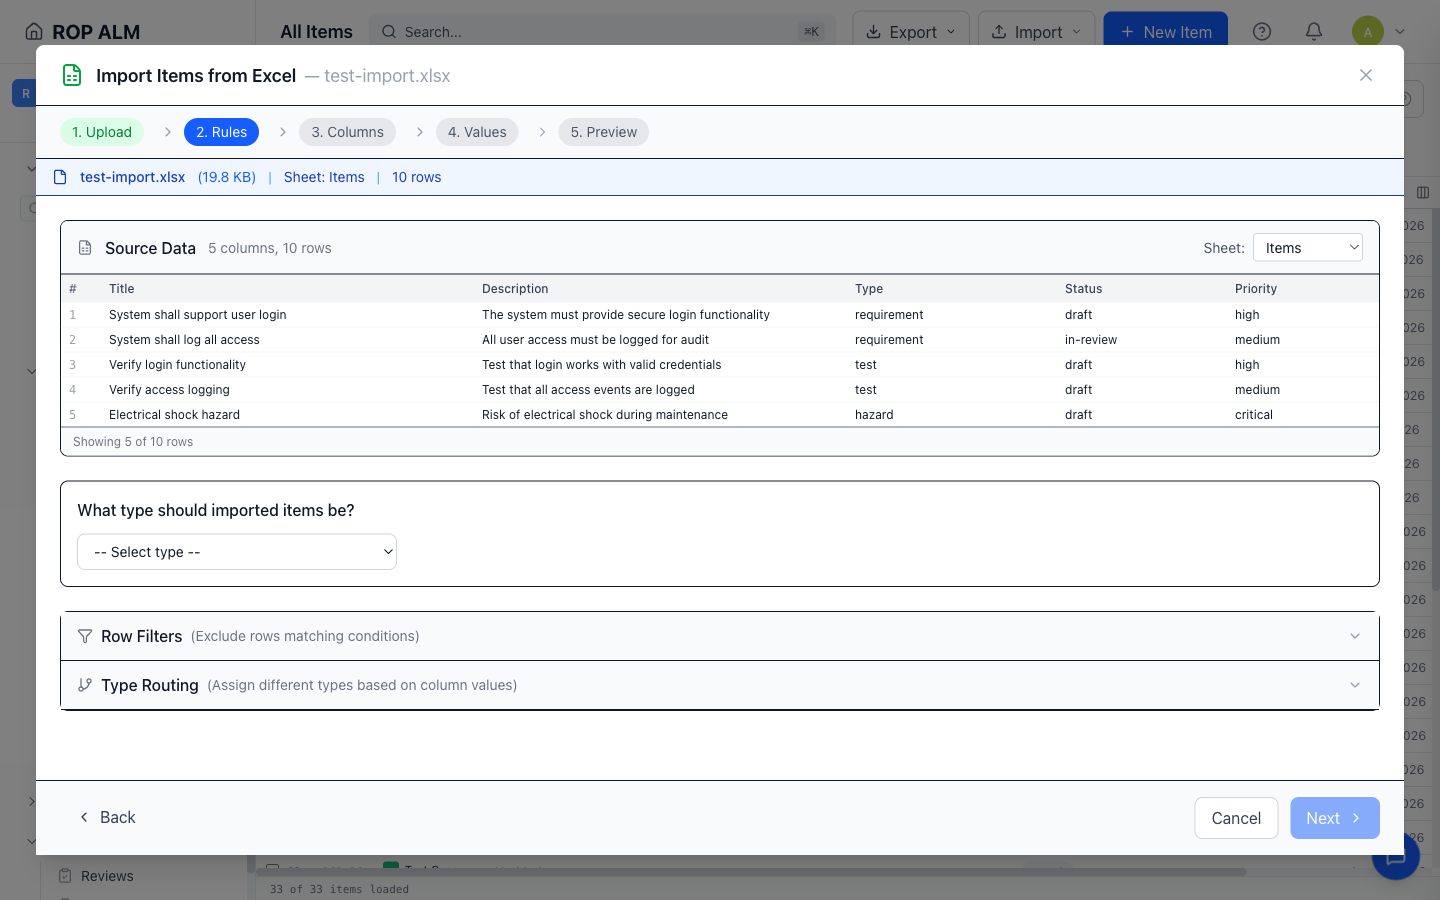The height and width of the screenshot is (900, 1440).
Task: Click the Row Filters funnel icon
Action: pyautogui.click(x=85, y=636)
